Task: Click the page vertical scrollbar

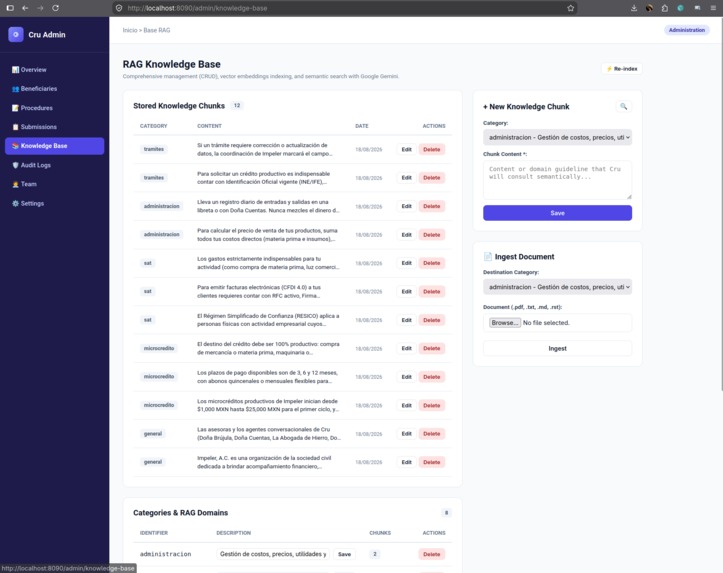Action: [721, 203]
